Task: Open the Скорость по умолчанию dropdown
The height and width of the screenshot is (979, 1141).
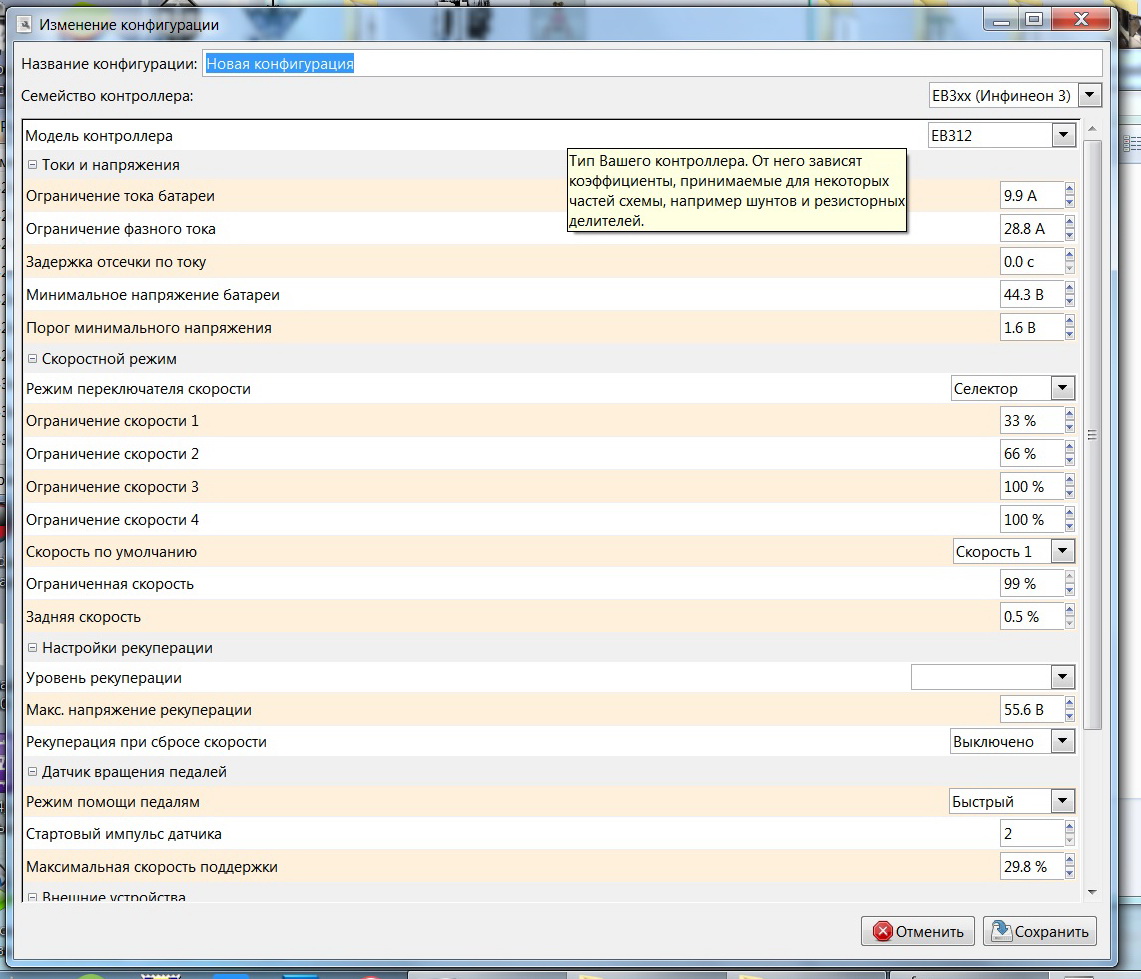Action: 1063,552
